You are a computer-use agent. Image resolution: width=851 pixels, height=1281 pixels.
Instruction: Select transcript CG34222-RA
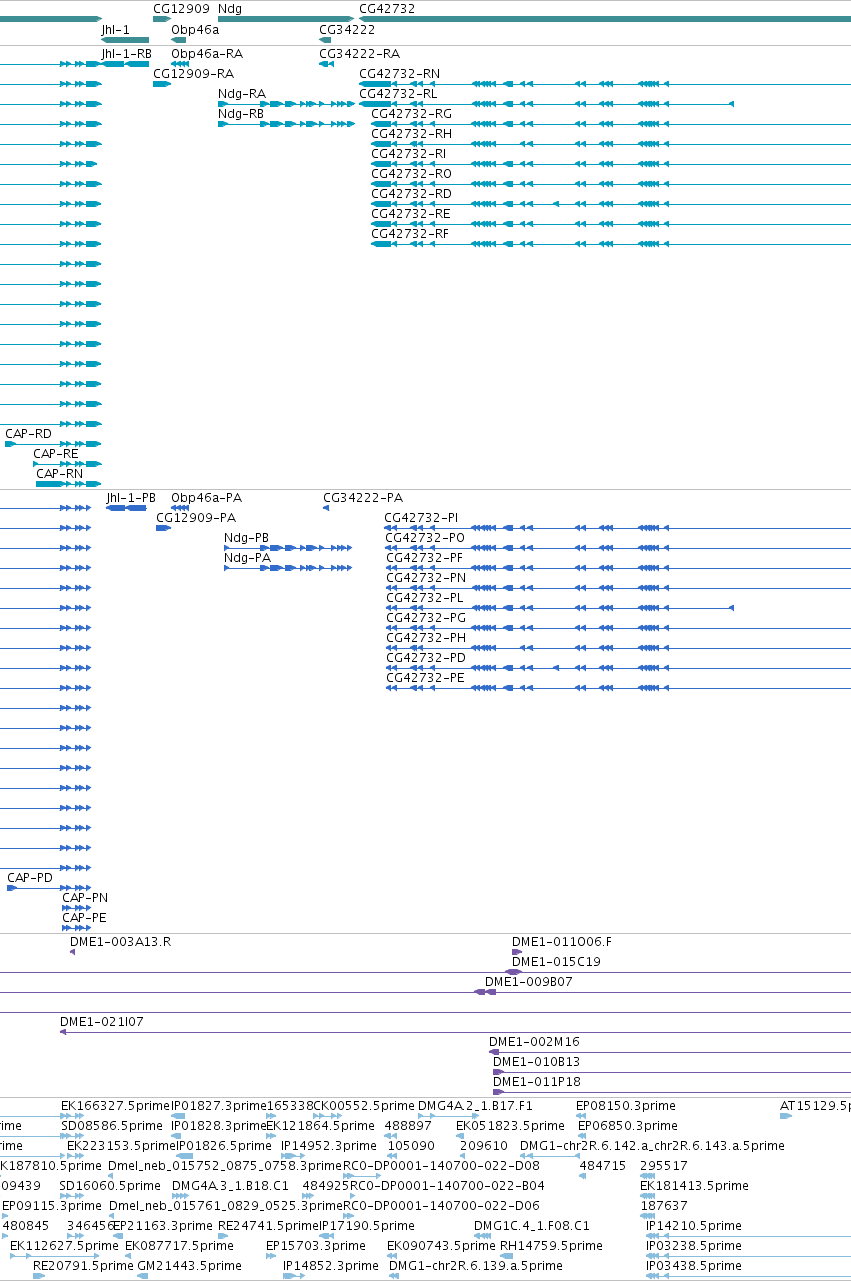click(x=359, y=53)
